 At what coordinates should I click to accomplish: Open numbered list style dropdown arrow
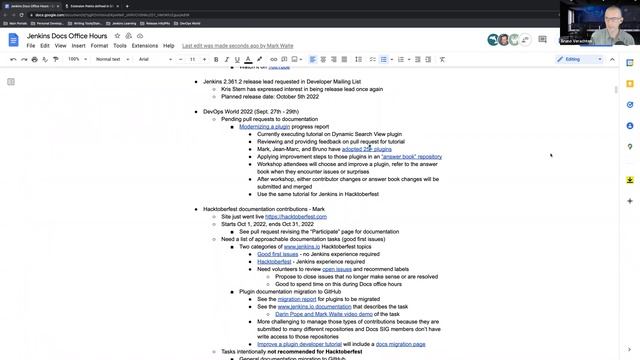(x=409, y=60)
